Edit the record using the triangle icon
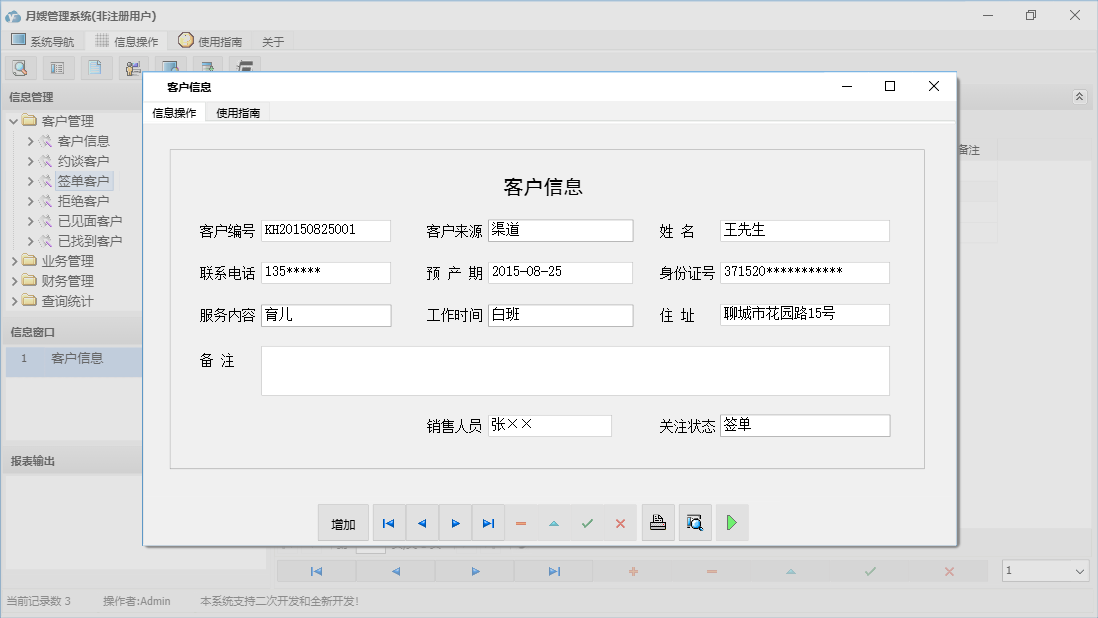 point(554,522)
